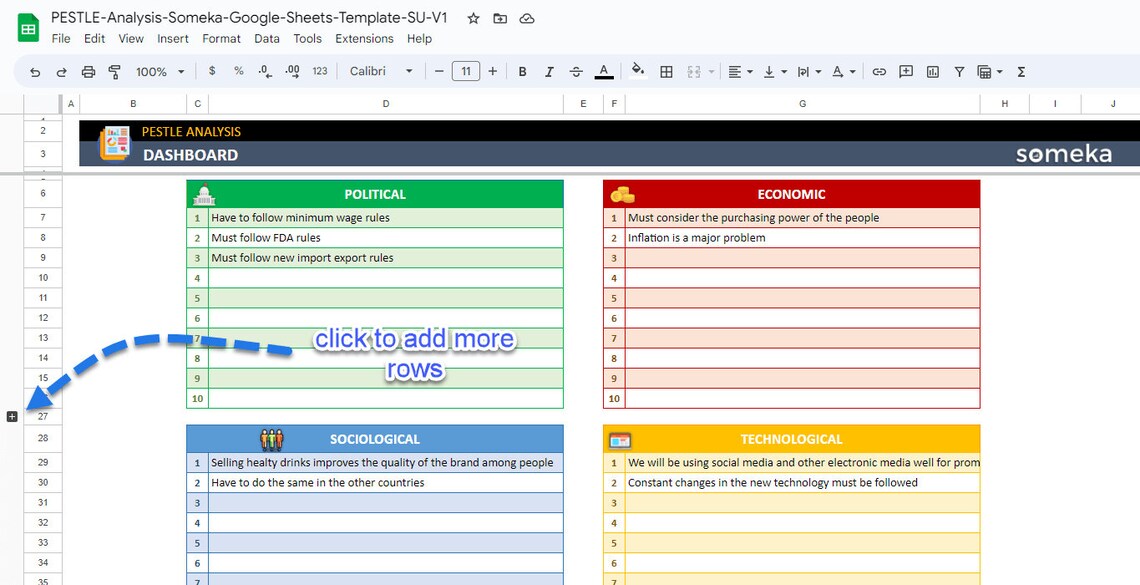Screen dimensions: 1140x585
Task: Open the font family dropdown
Action: pos(378,71)
